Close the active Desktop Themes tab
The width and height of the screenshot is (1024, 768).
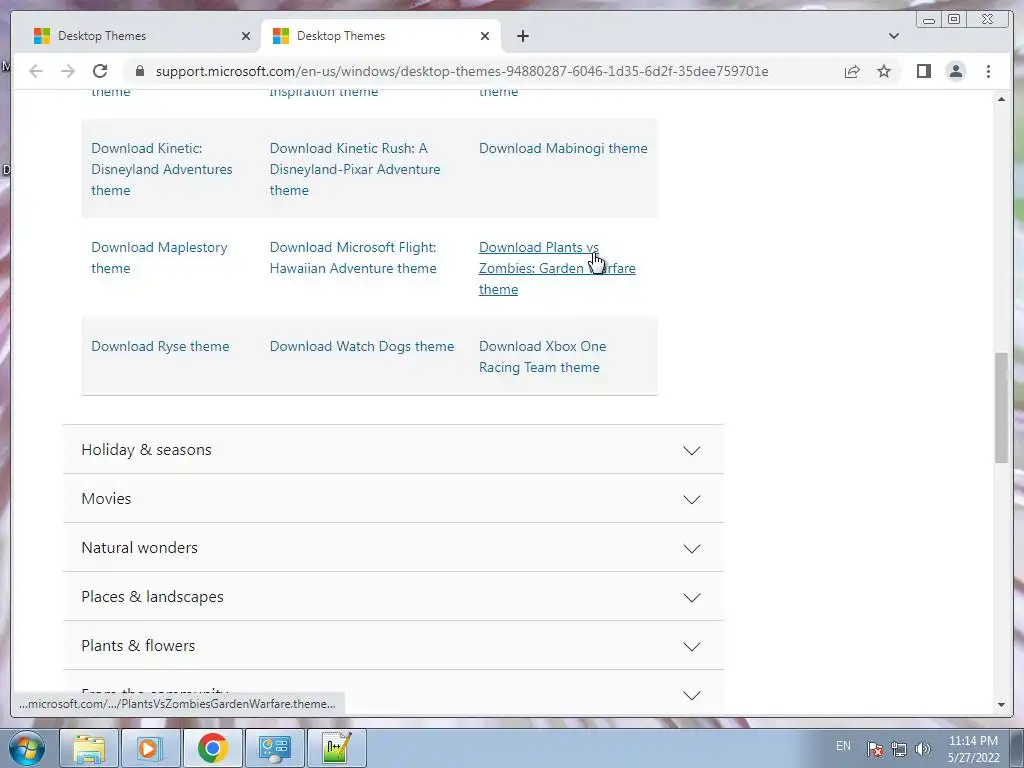(485, 36)
